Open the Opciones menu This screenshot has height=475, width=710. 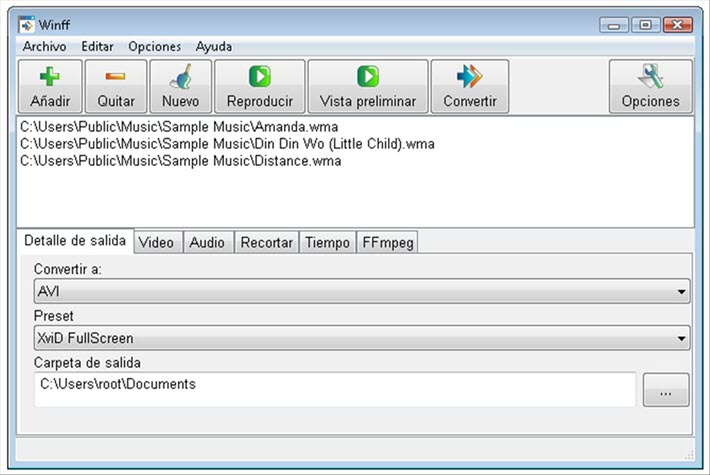click(154, 46)
